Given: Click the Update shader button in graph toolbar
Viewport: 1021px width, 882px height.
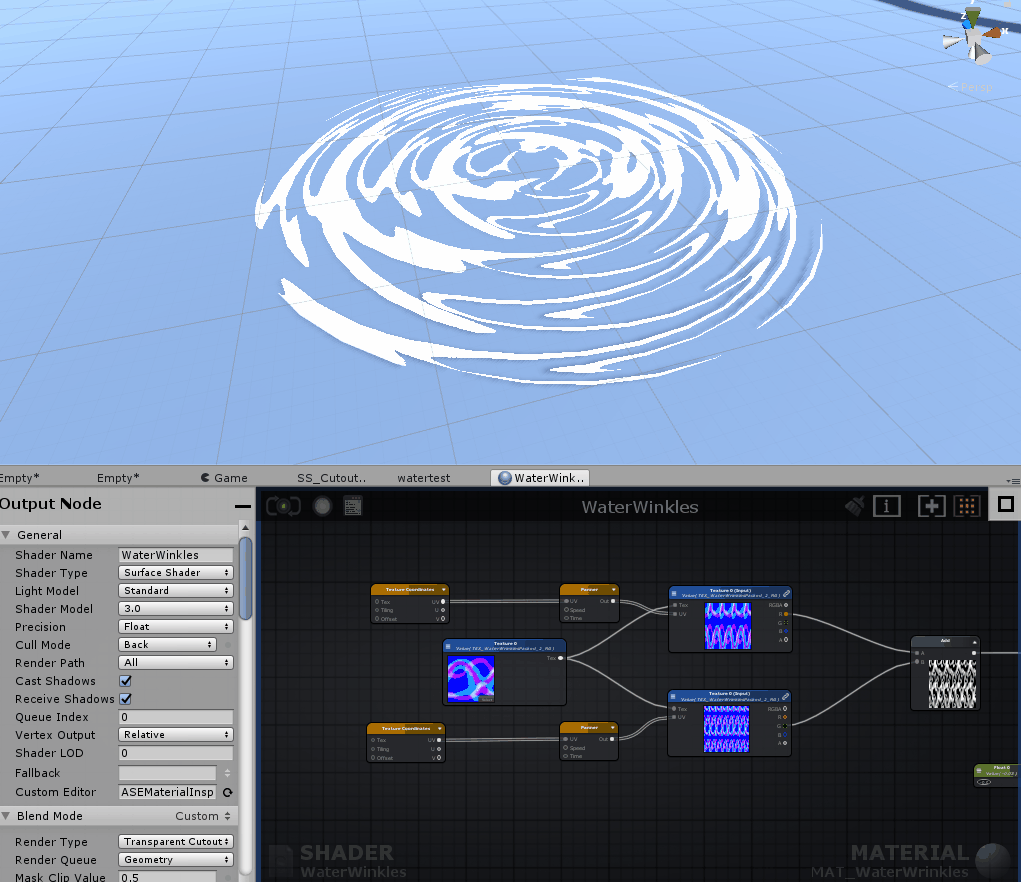Looking at the screenshot, I should (x=283, y=506).
